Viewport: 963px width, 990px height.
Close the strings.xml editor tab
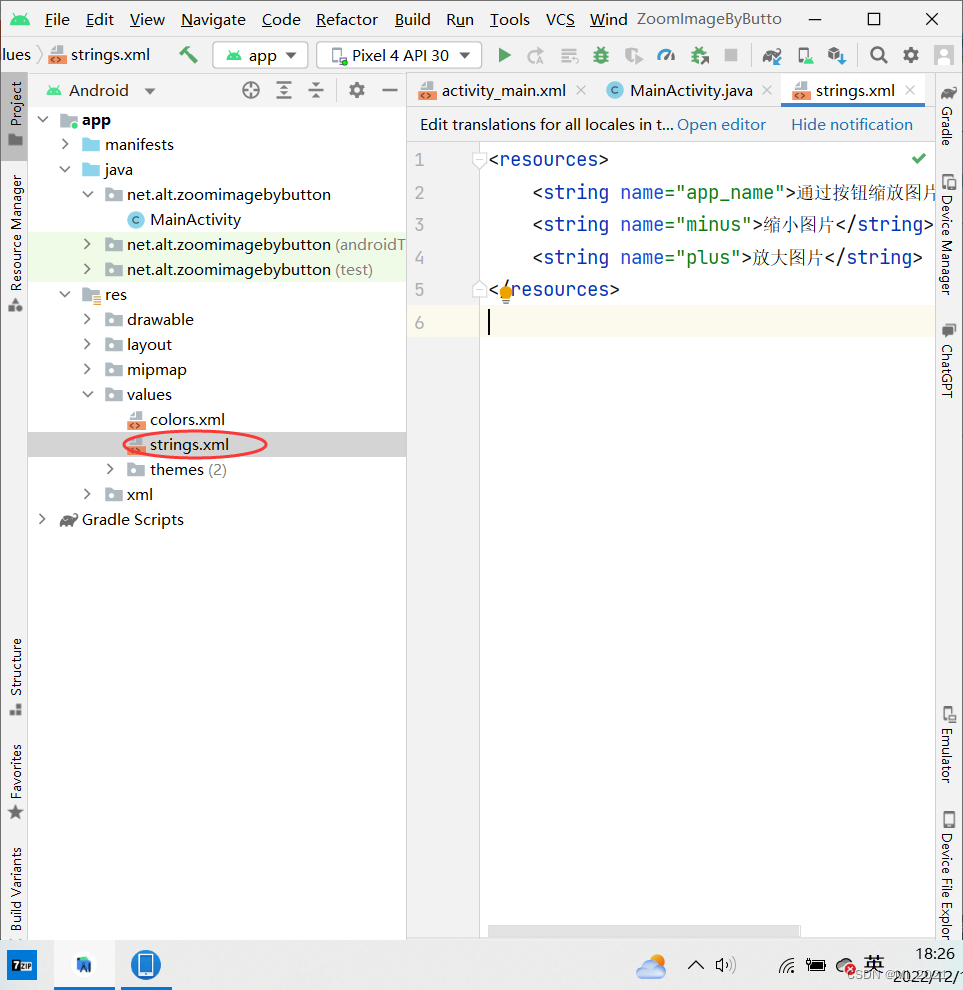tap(910, 90)
